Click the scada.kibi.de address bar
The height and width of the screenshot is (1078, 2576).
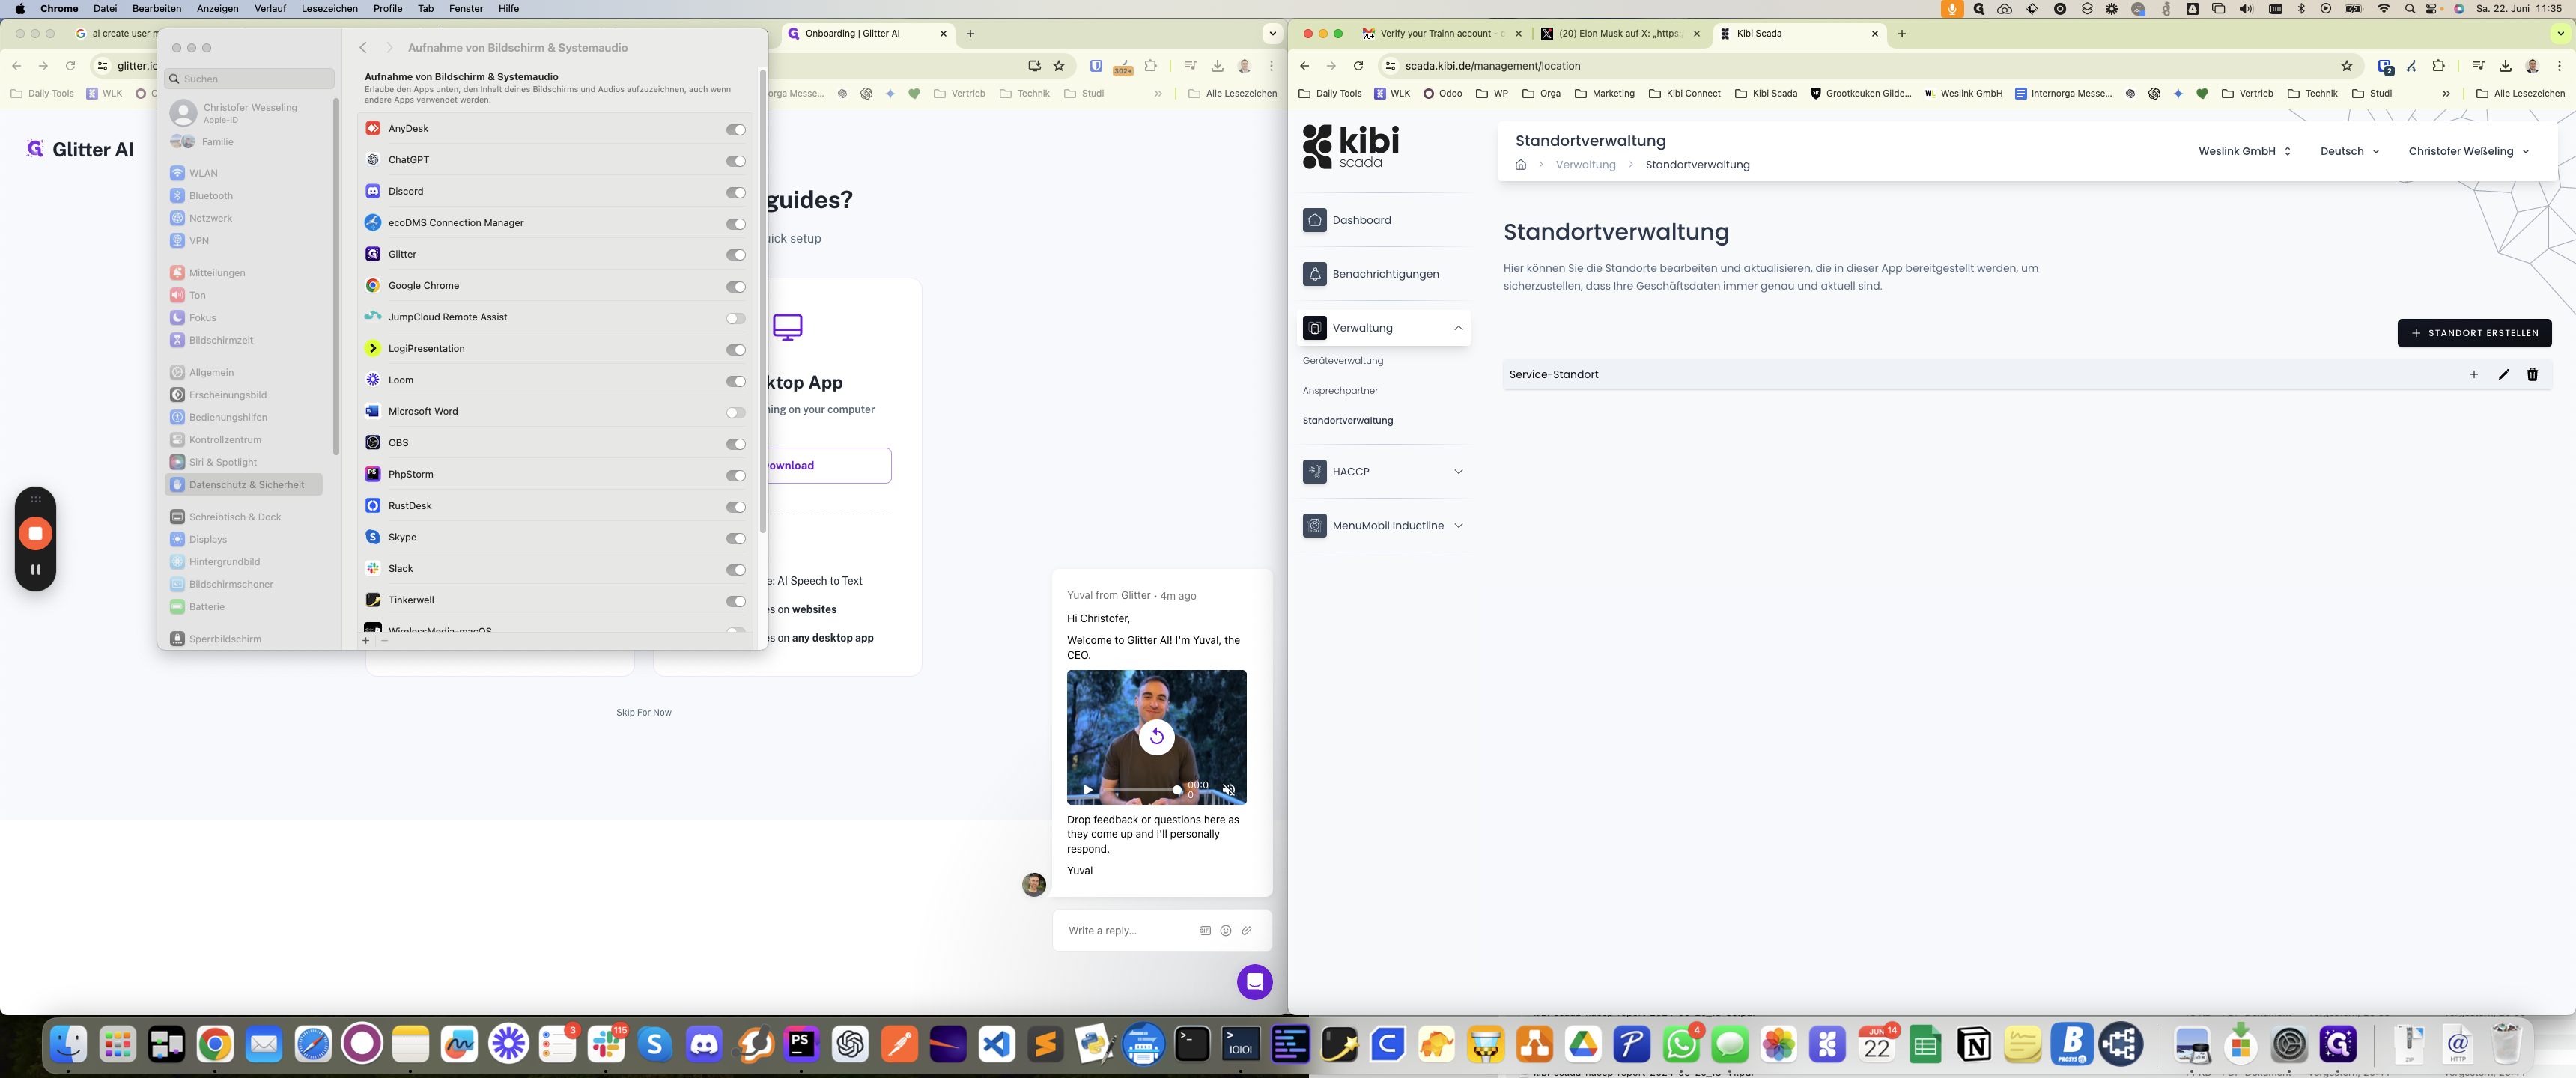pyautogui.click(x=1865, y=66)
